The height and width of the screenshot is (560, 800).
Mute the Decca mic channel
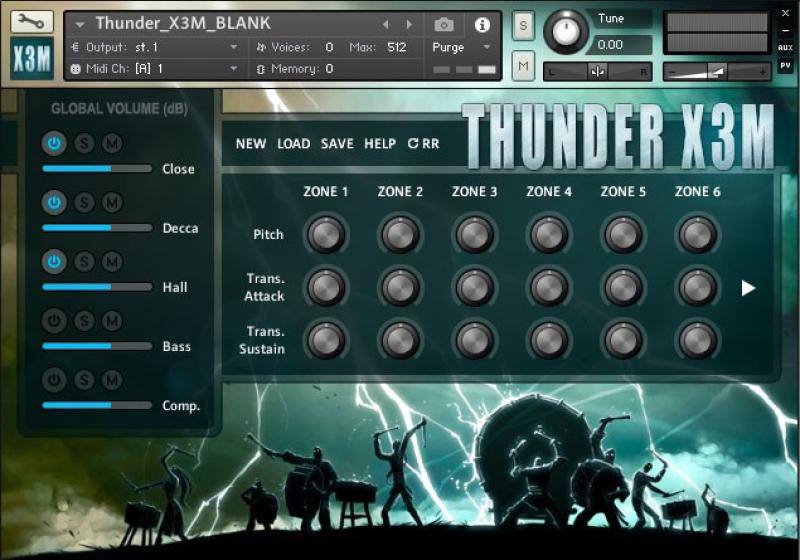coord(112,202)
